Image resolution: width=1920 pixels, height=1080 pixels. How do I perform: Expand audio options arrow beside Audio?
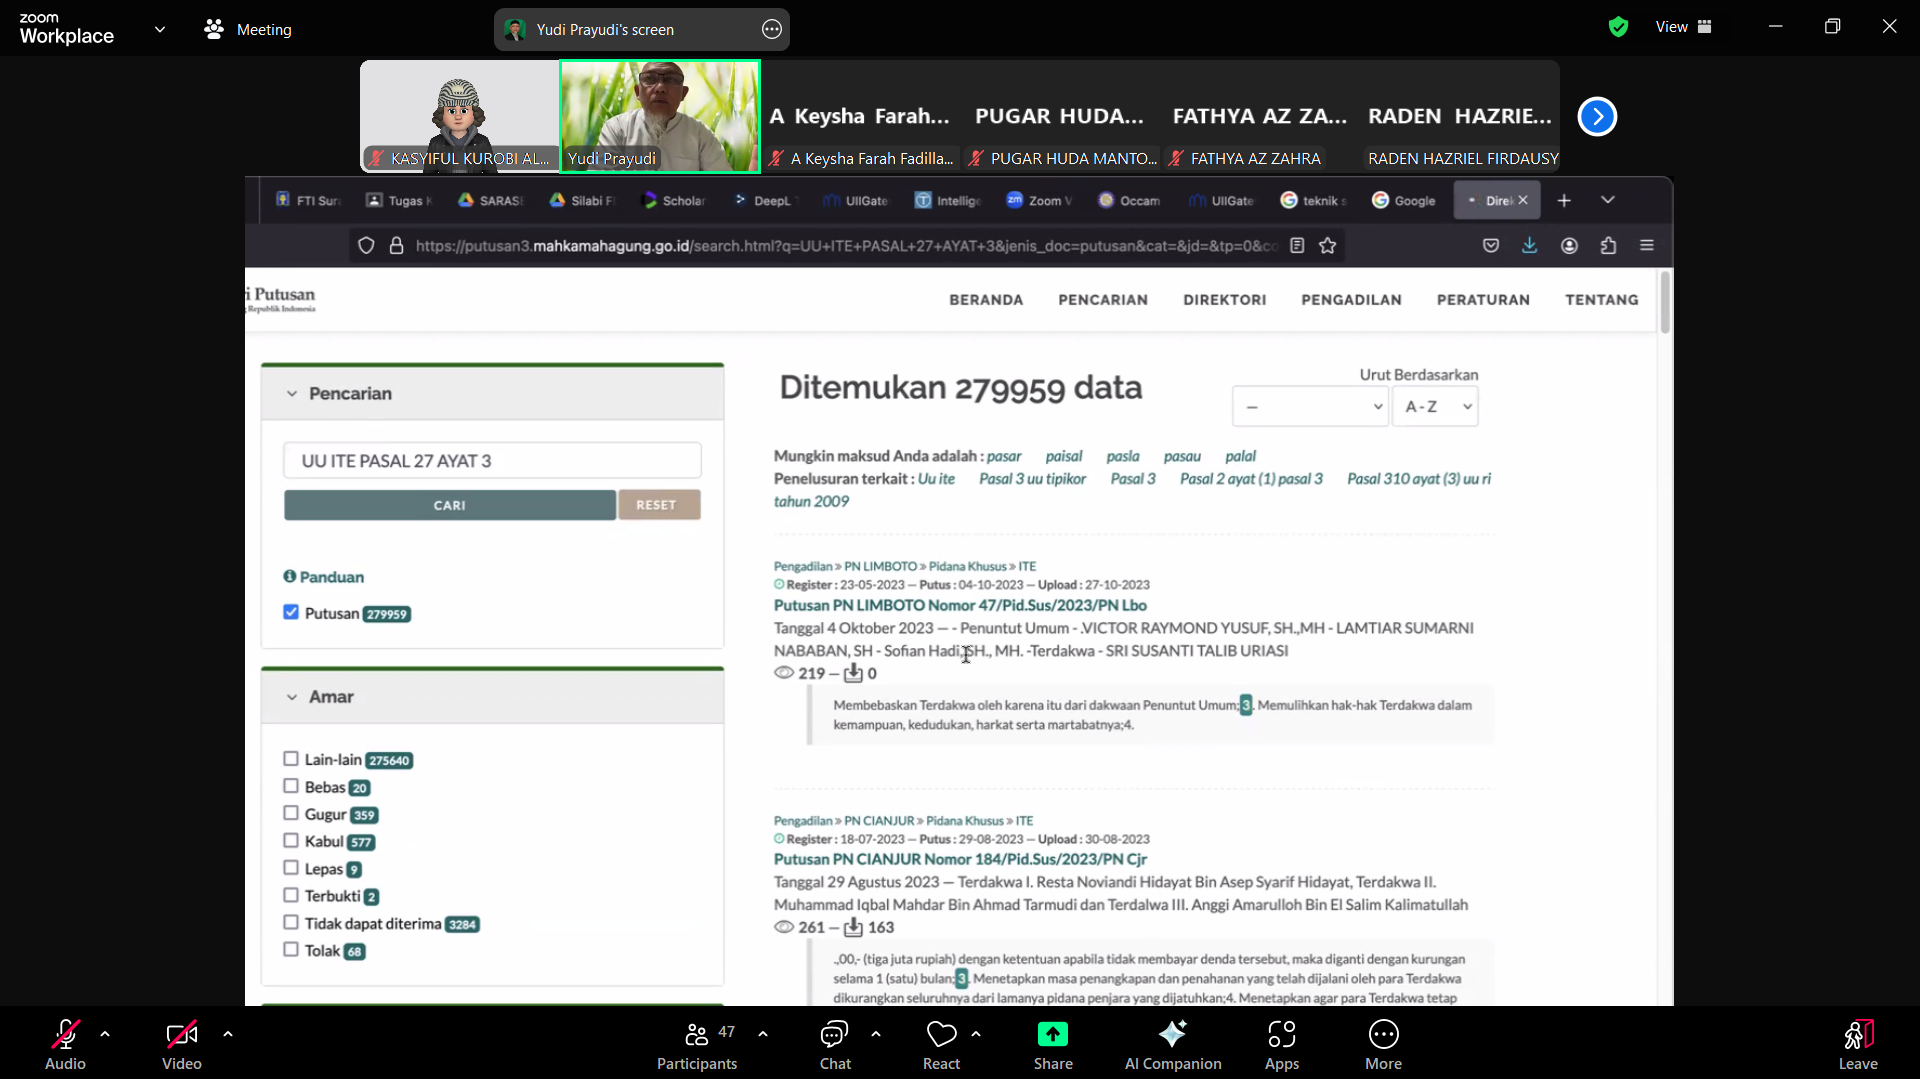click(105, 1034)
